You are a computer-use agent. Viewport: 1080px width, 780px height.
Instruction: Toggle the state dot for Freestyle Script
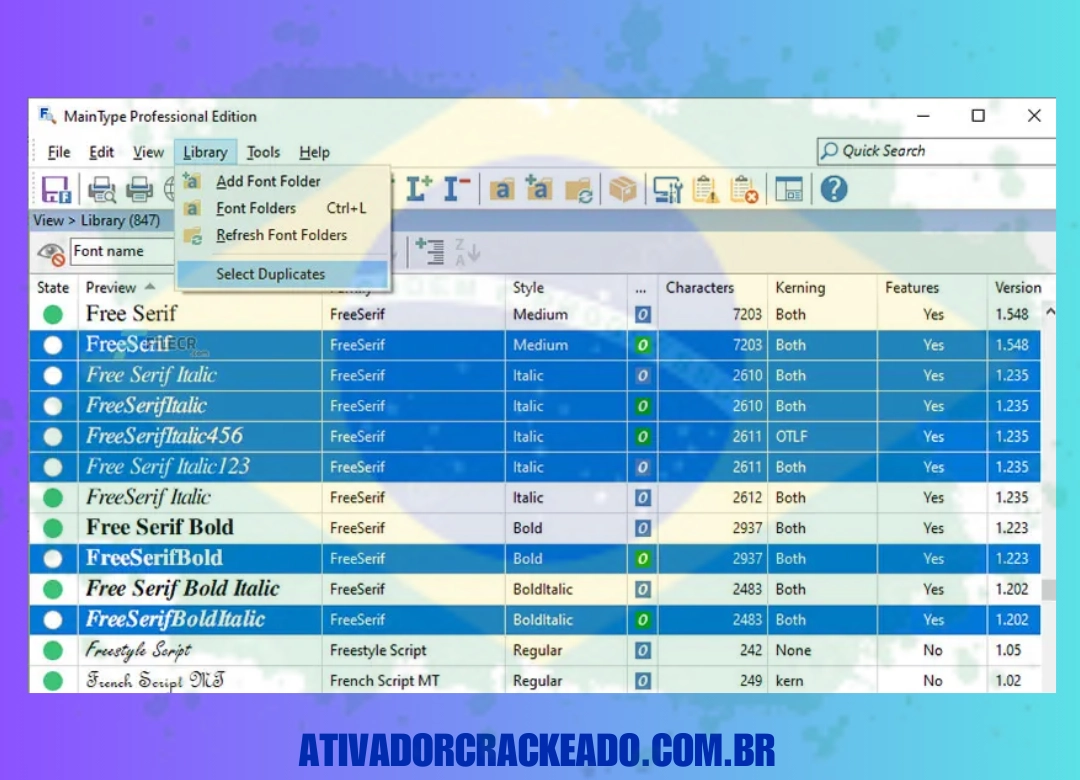click(x=53, y=650)
